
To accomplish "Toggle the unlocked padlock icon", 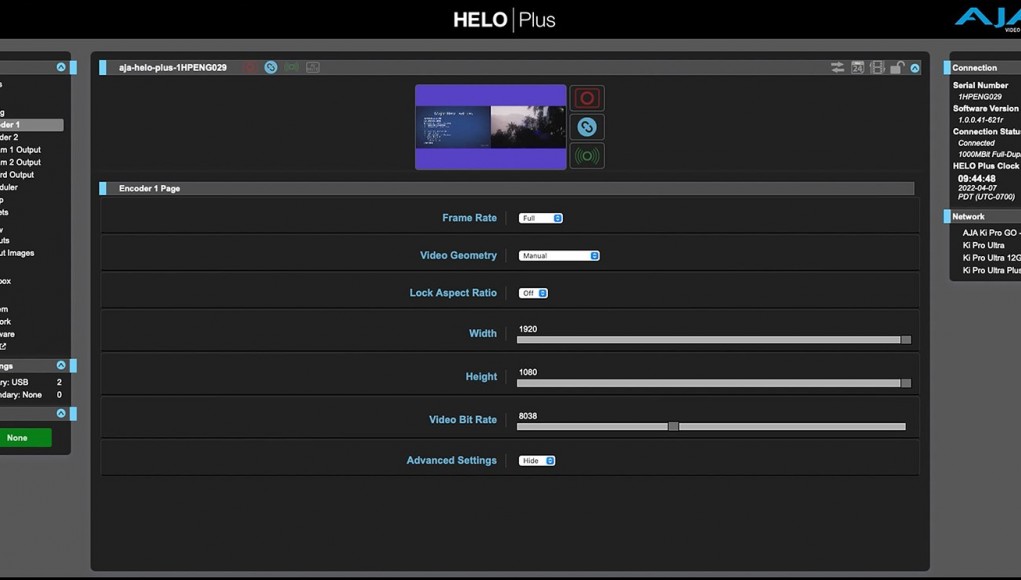I will [897, 67].
